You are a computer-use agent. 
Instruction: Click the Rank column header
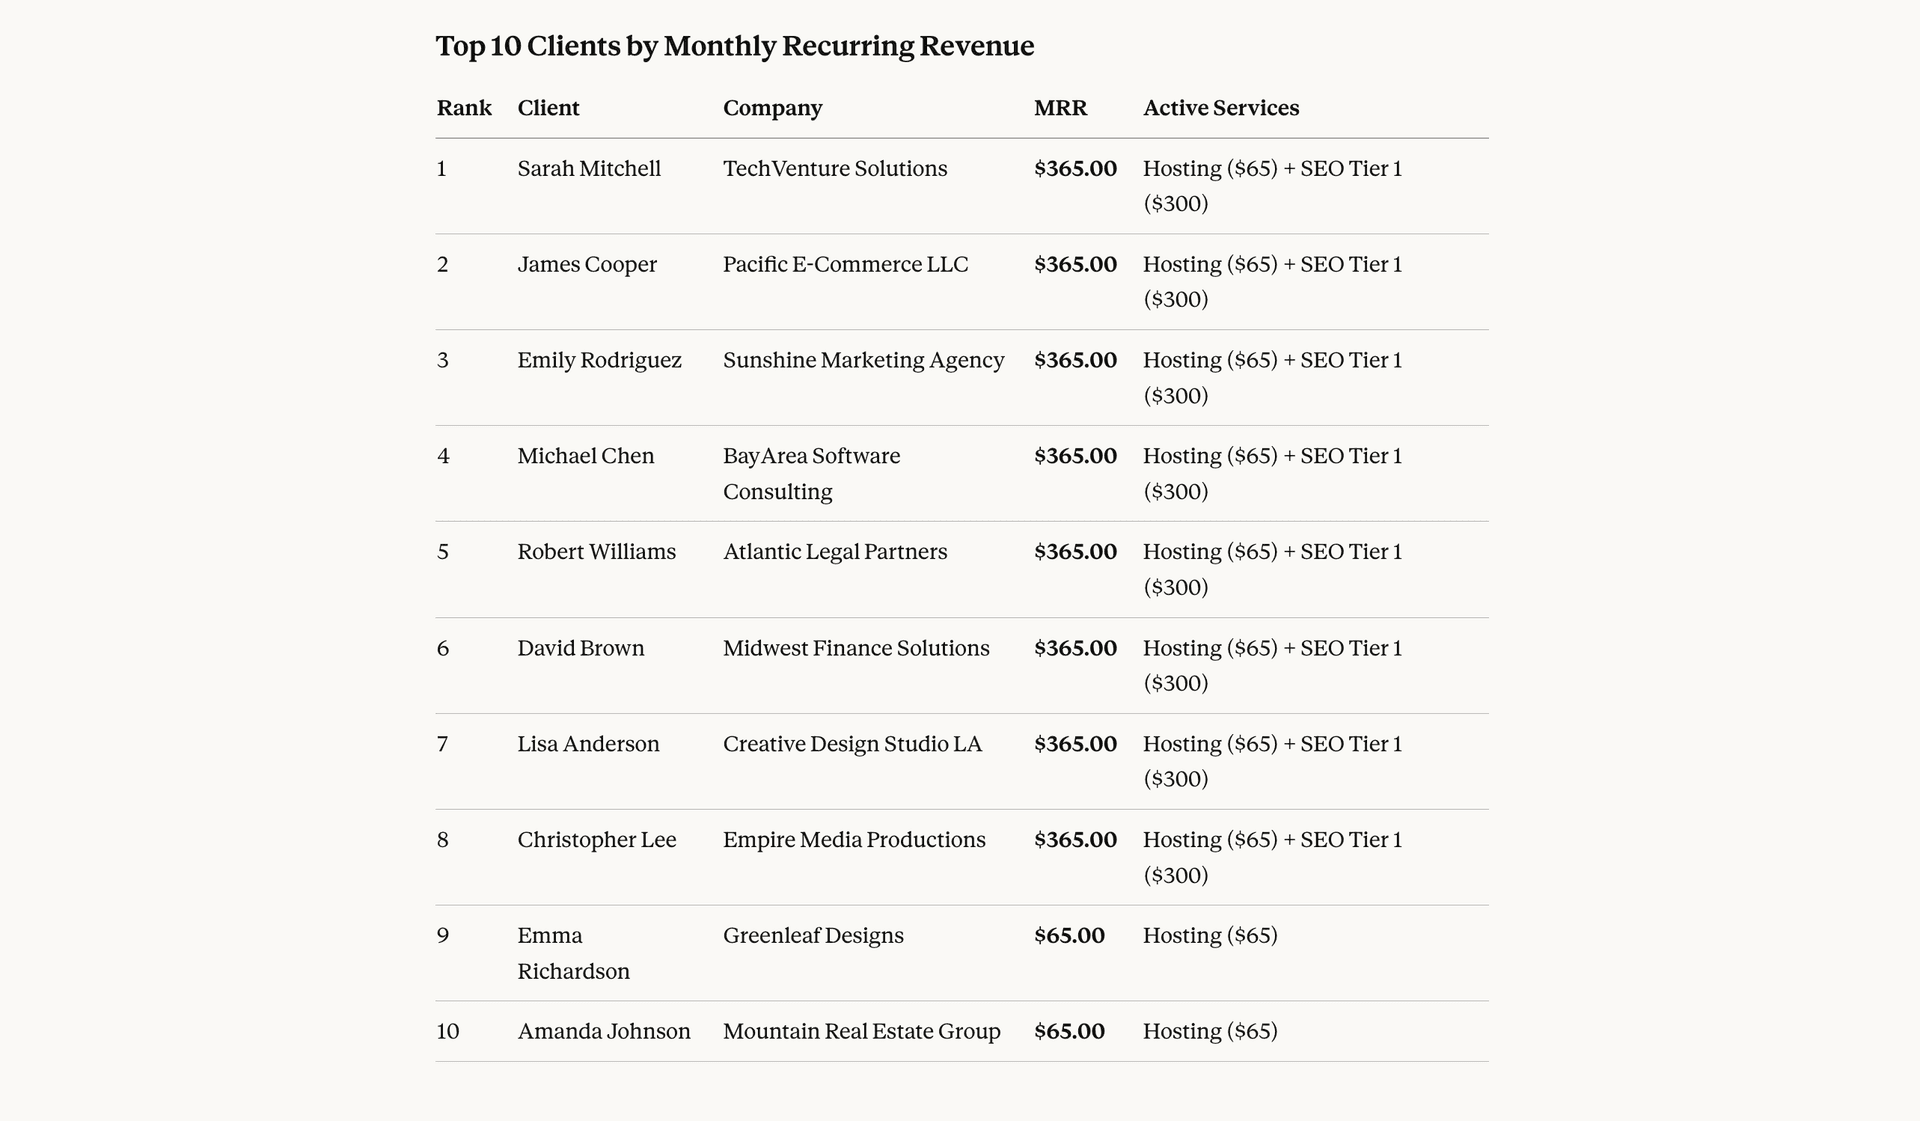click(x=464, y=108)
